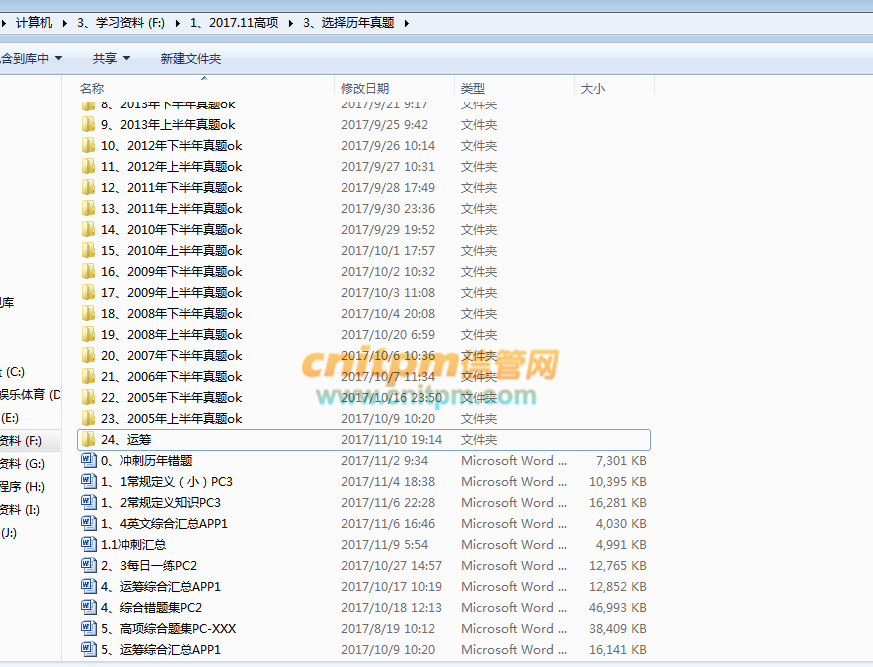Sort files by the 修改日期 column header
The width and height of the screenshot is (873, 667).
pos(365,89)
